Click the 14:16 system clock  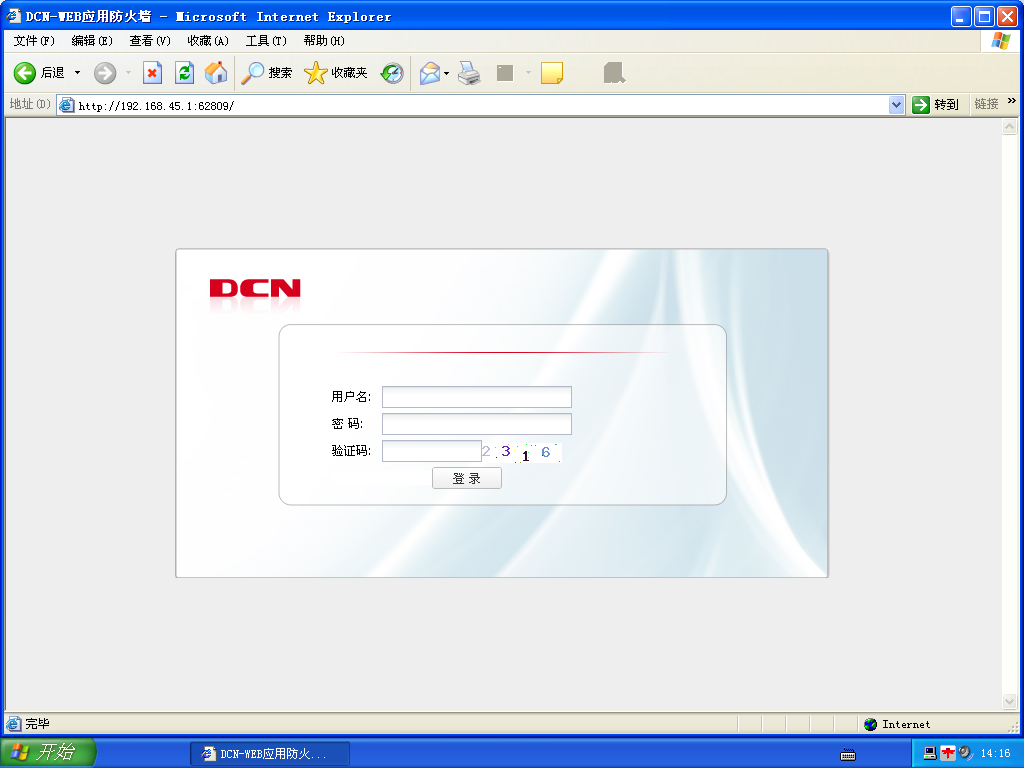pos(995,753)
